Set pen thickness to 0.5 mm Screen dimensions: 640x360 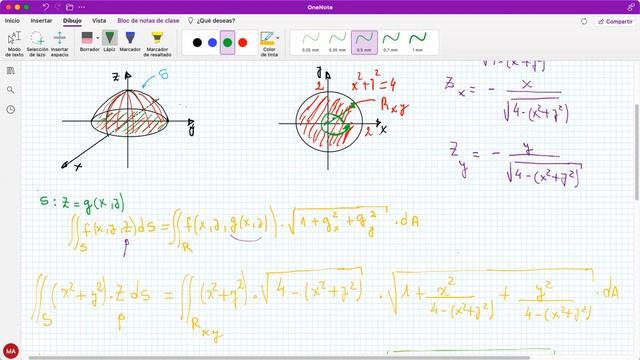[364, 42]
